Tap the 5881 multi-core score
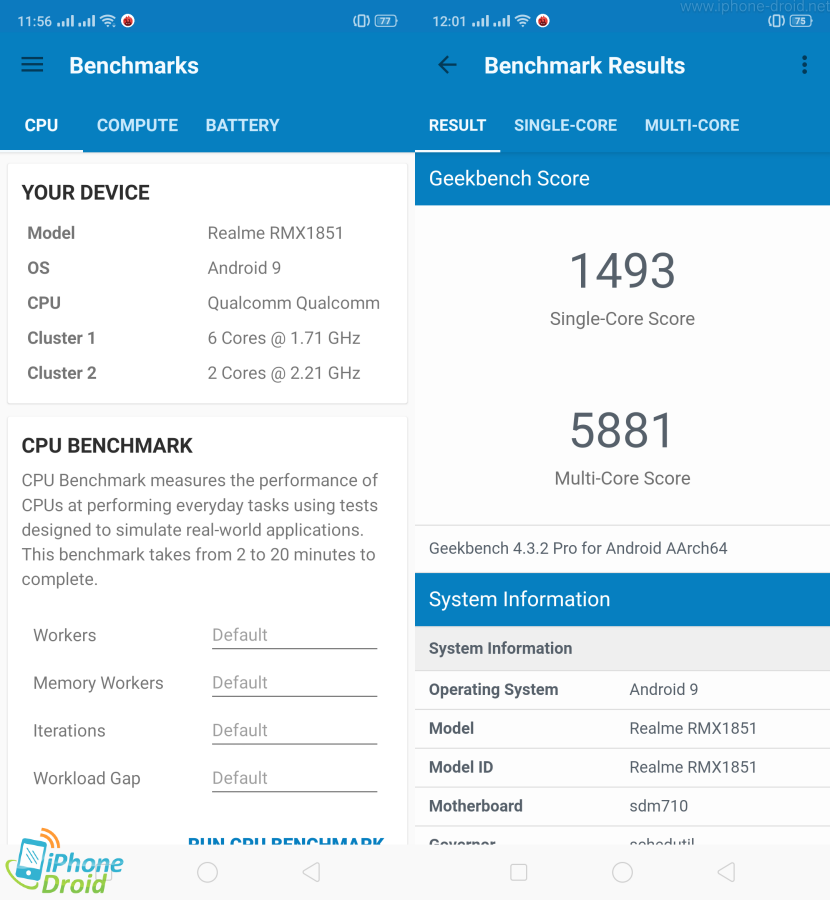 coord(622,430)
